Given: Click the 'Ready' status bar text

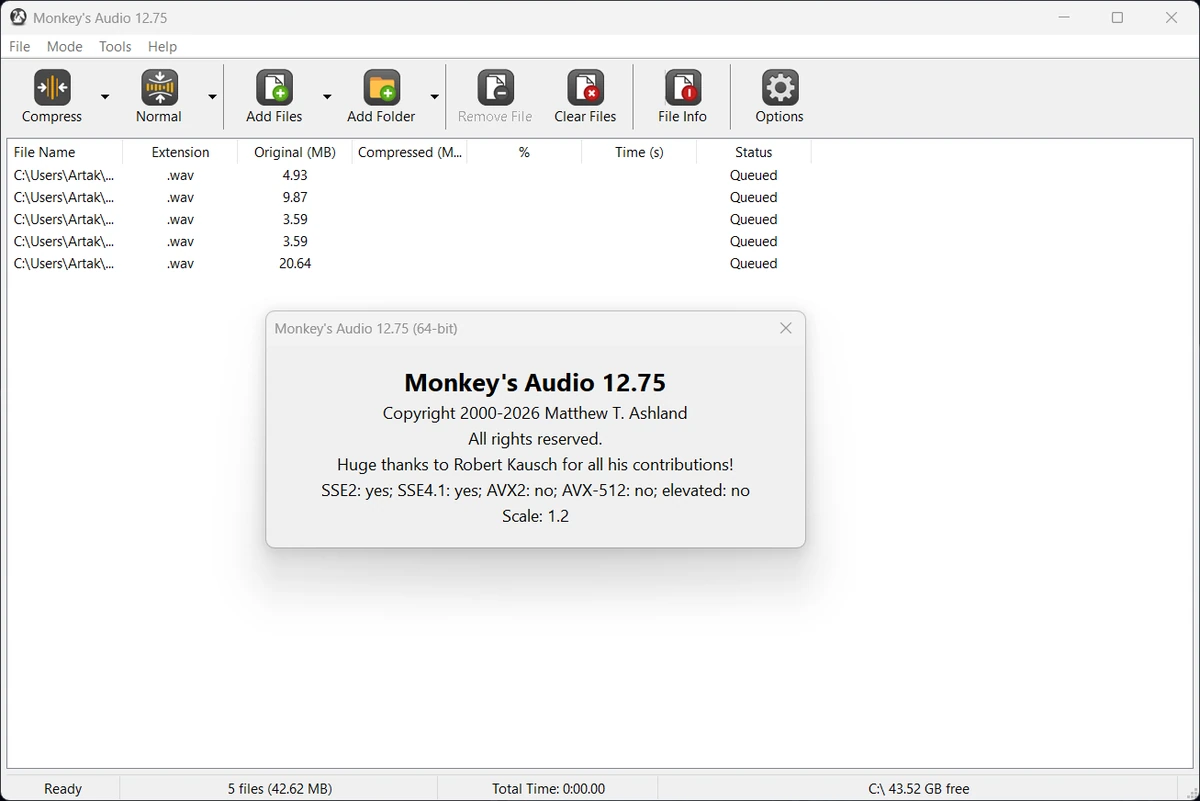Looking at the screenshot, I should coord(63,789).
